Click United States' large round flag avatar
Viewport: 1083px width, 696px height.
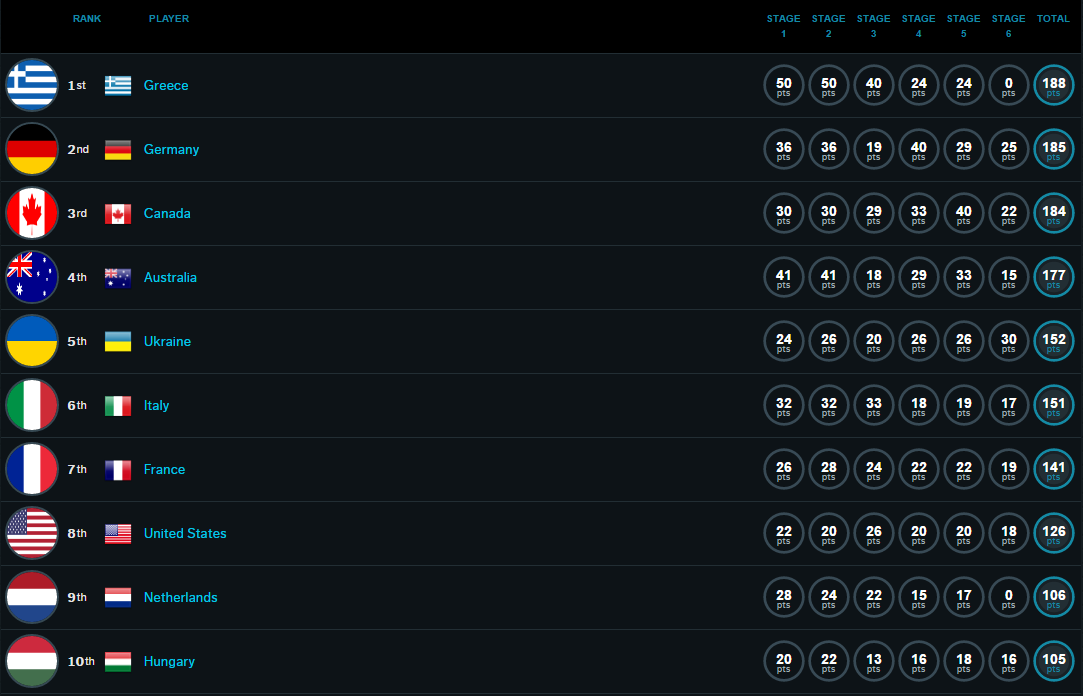(32, 533)
